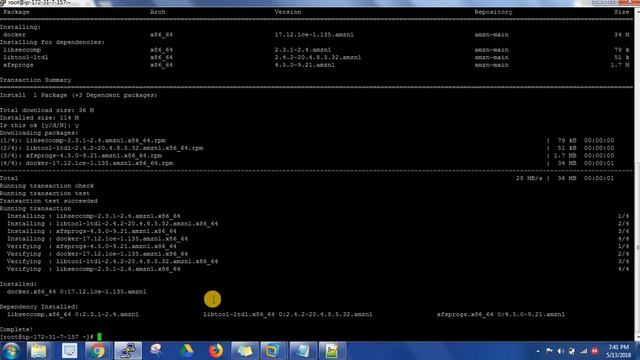The width and height of the screenshot is (640, 360).
Task: Click "libseccomp.x86_64 0:2.3.1-2.4.amzn1" dependency entry
Action: coord(73,314)
